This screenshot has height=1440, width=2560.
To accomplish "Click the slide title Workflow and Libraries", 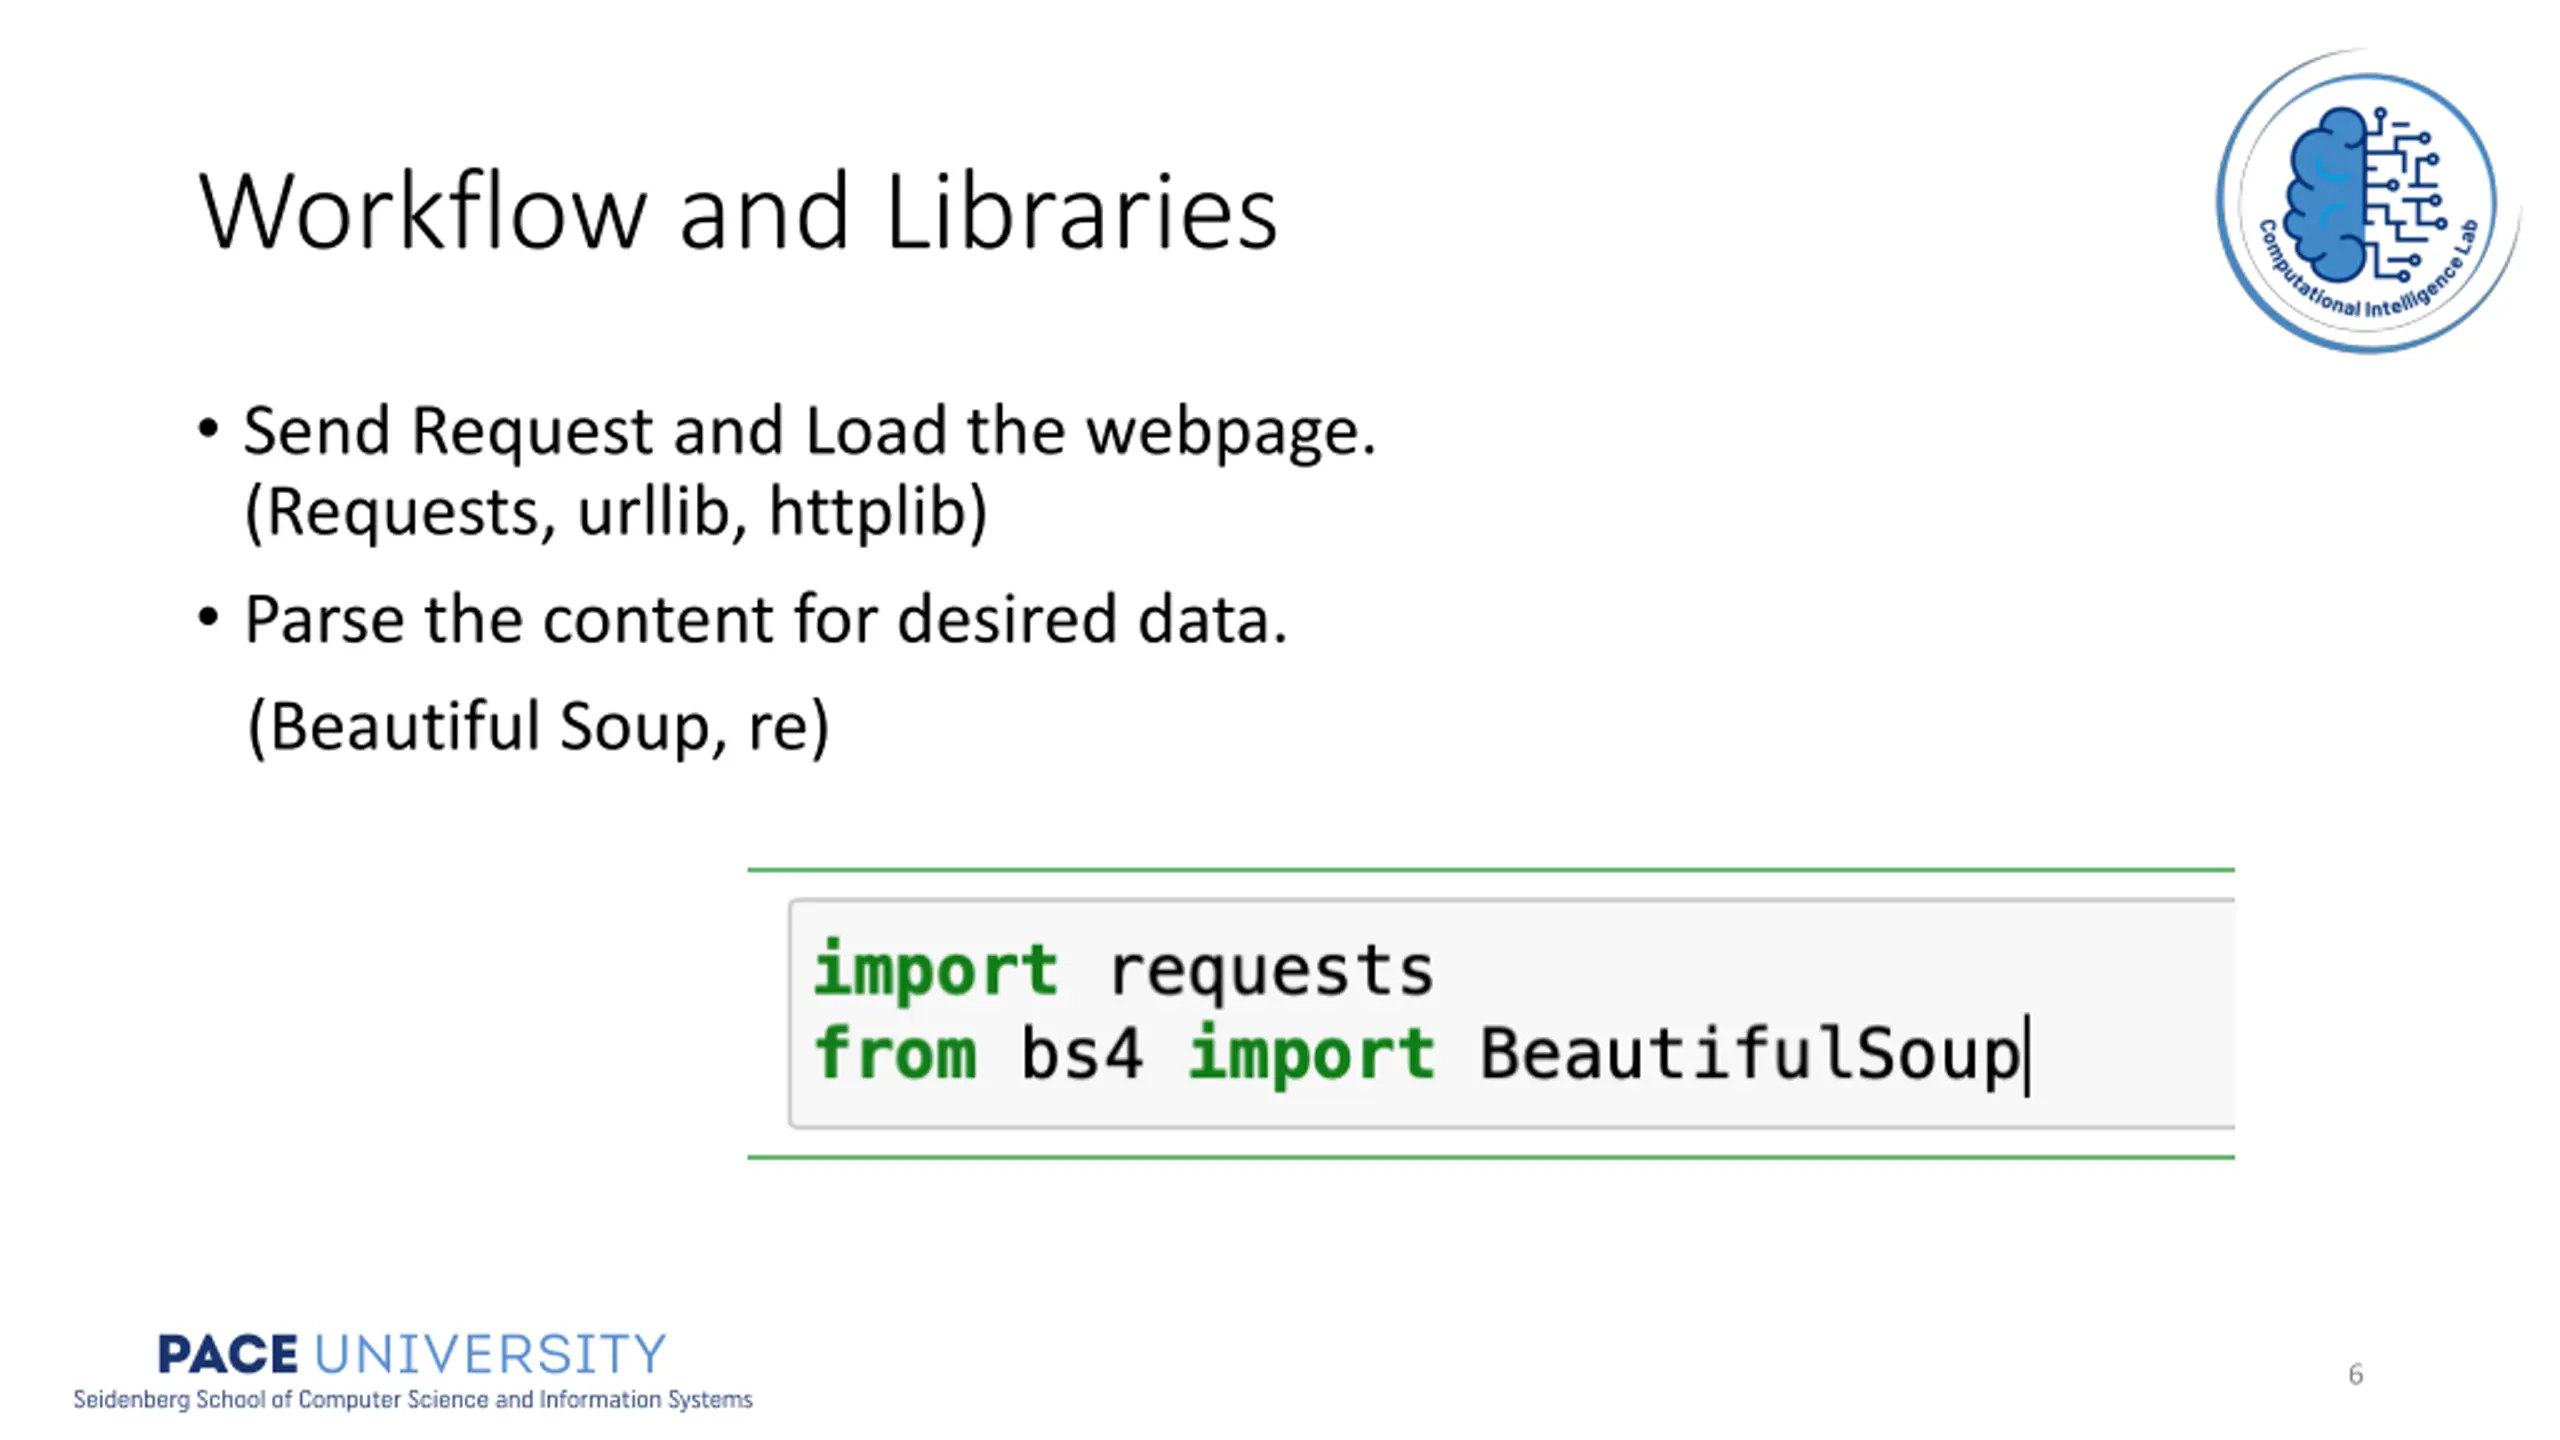I will 738,212.
